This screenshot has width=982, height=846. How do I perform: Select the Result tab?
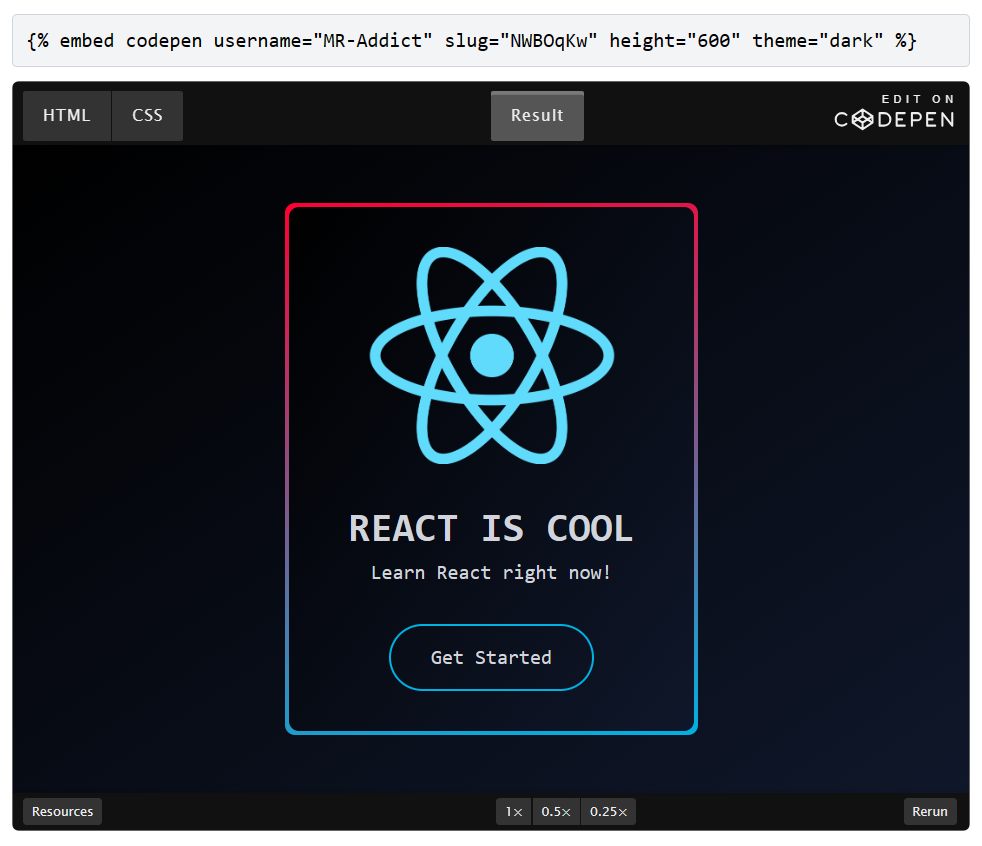537,116
